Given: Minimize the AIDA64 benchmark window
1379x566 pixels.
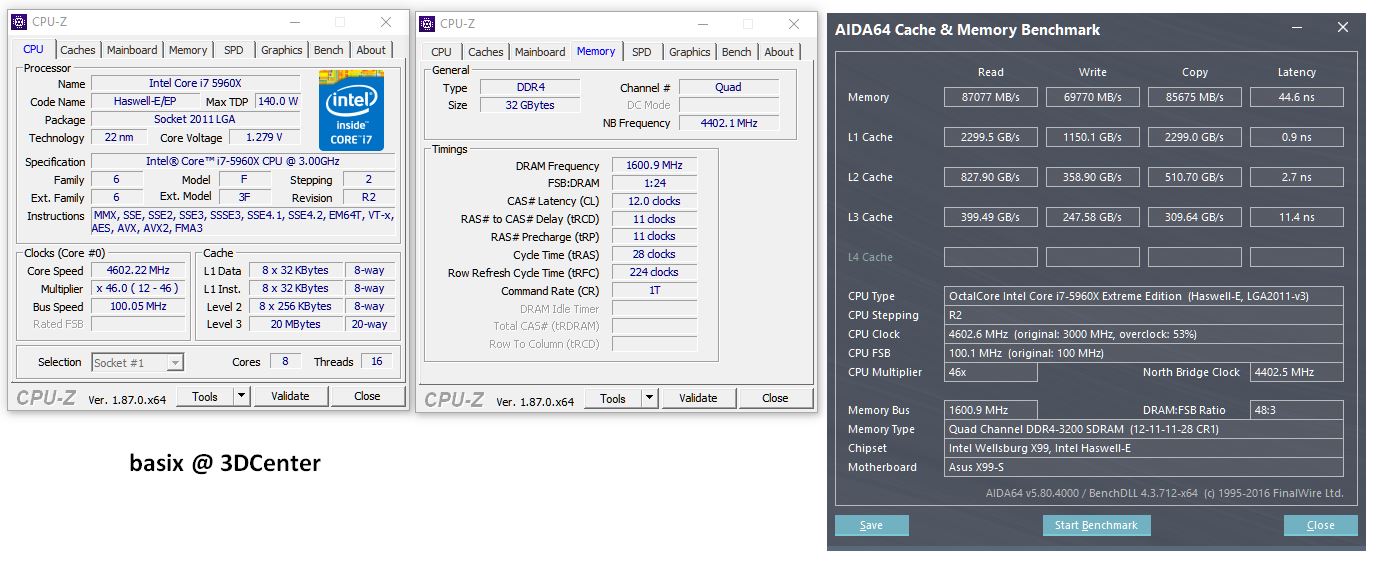Looking at the screenshot, I should click(x=1298, y=29).
